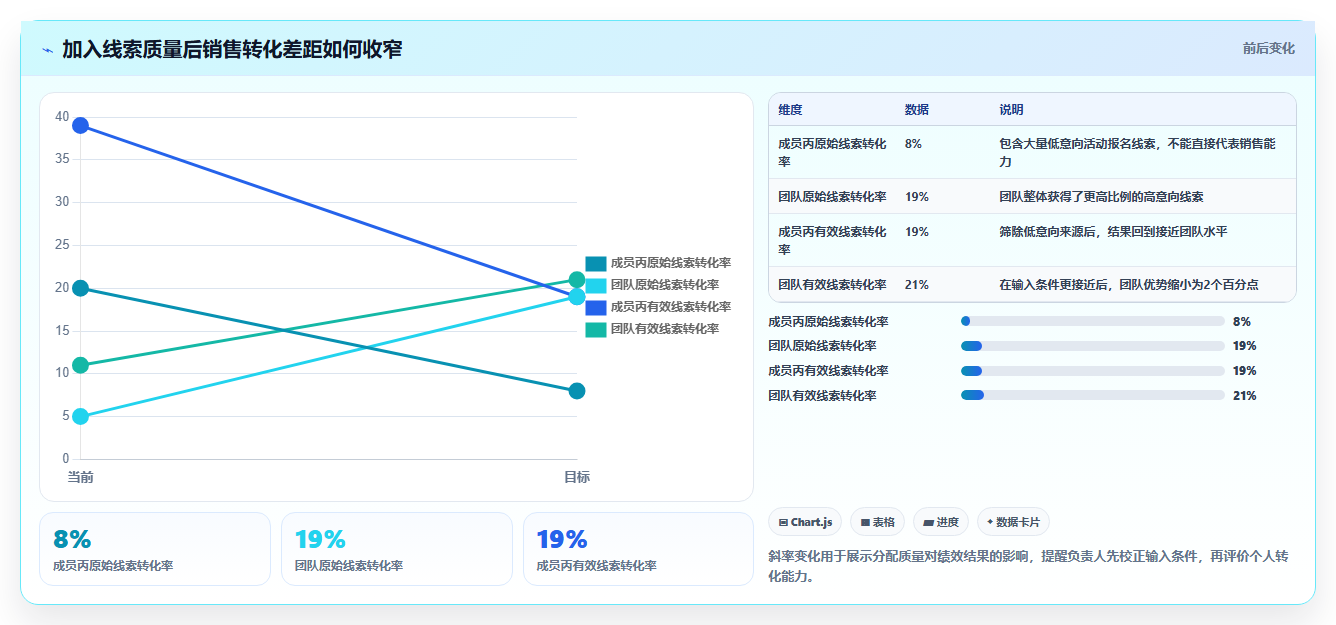Image resolution: width=1336 pixels, height=625 pixels.
Task: Click the 8% value beside the first progress bar
Action: (x=1242, y=321)
